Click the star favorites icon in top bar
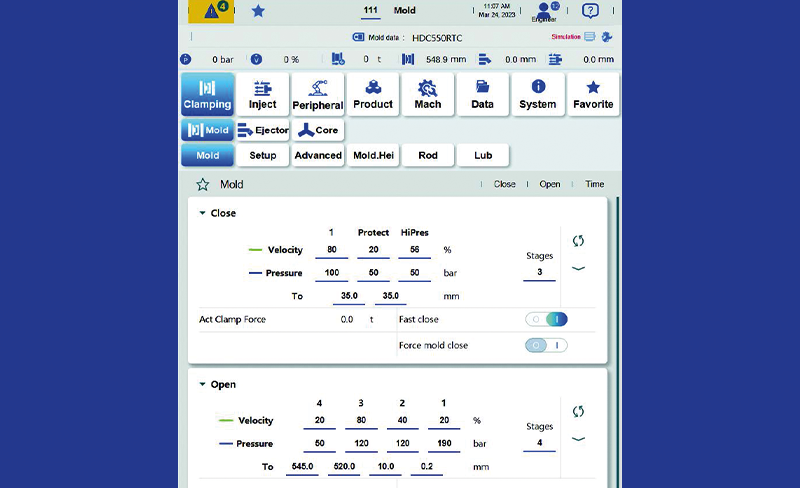800x488 pixels. point(258,11)
